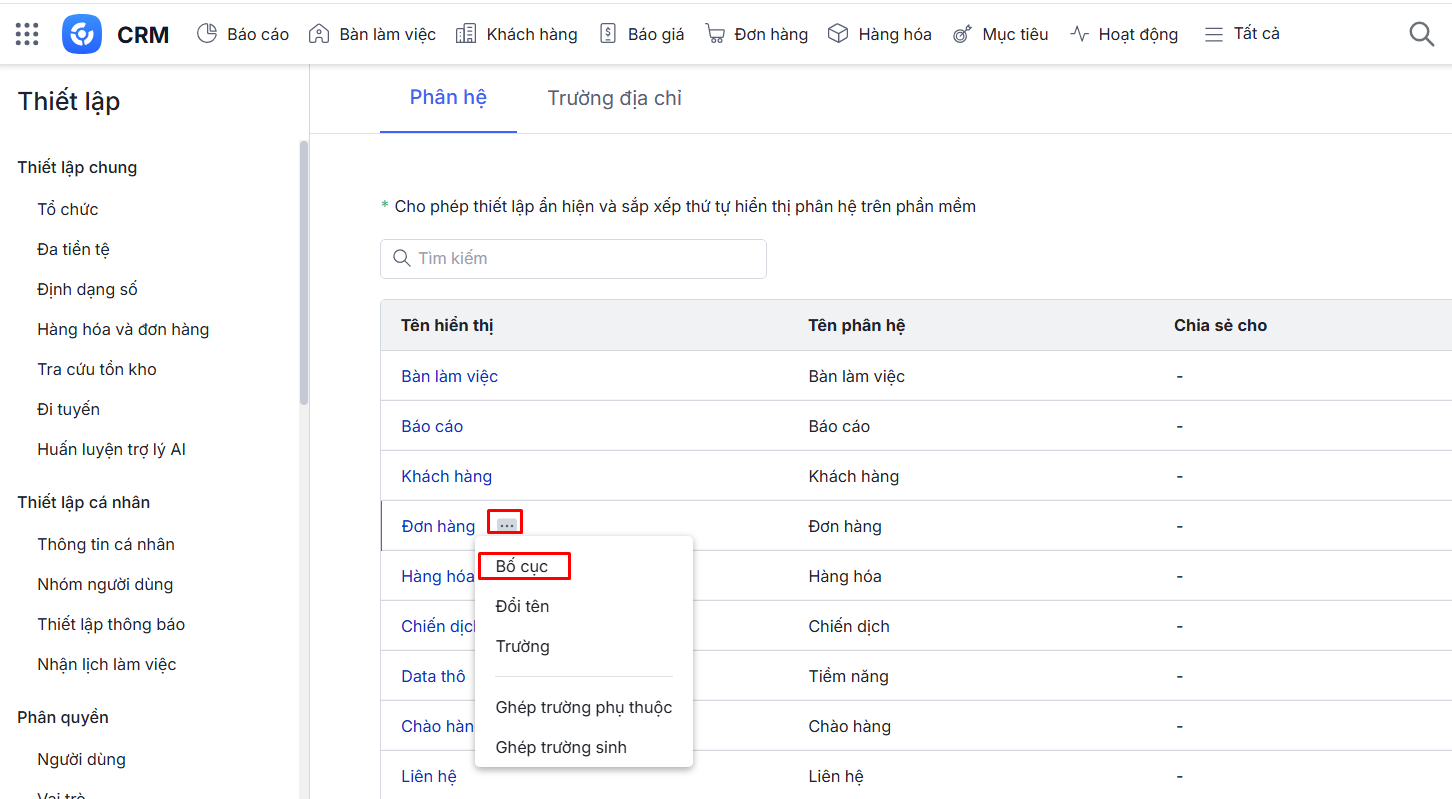Click the search magnifier icon top right
1452x799 pixels.
1421,34
